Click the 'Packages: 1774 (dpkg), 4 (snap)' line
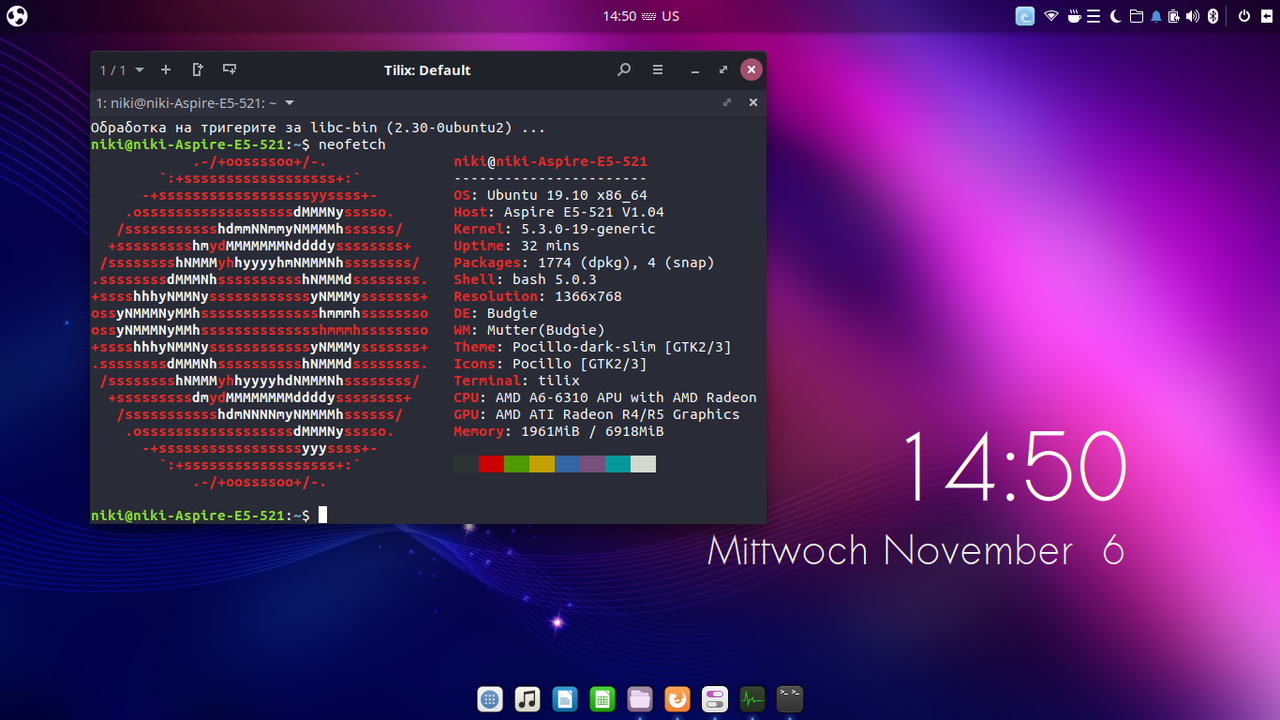 tap(584, 263)
